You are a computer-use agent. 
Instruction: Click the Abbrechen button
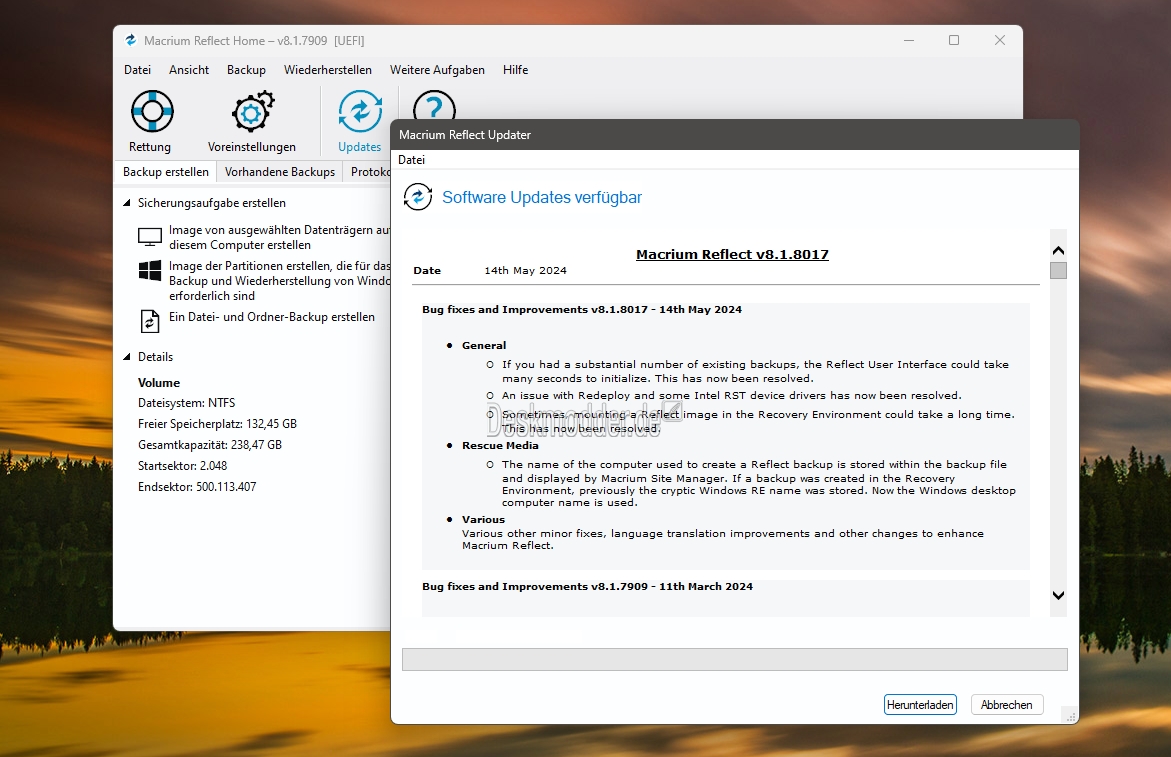coord(1007,705)
